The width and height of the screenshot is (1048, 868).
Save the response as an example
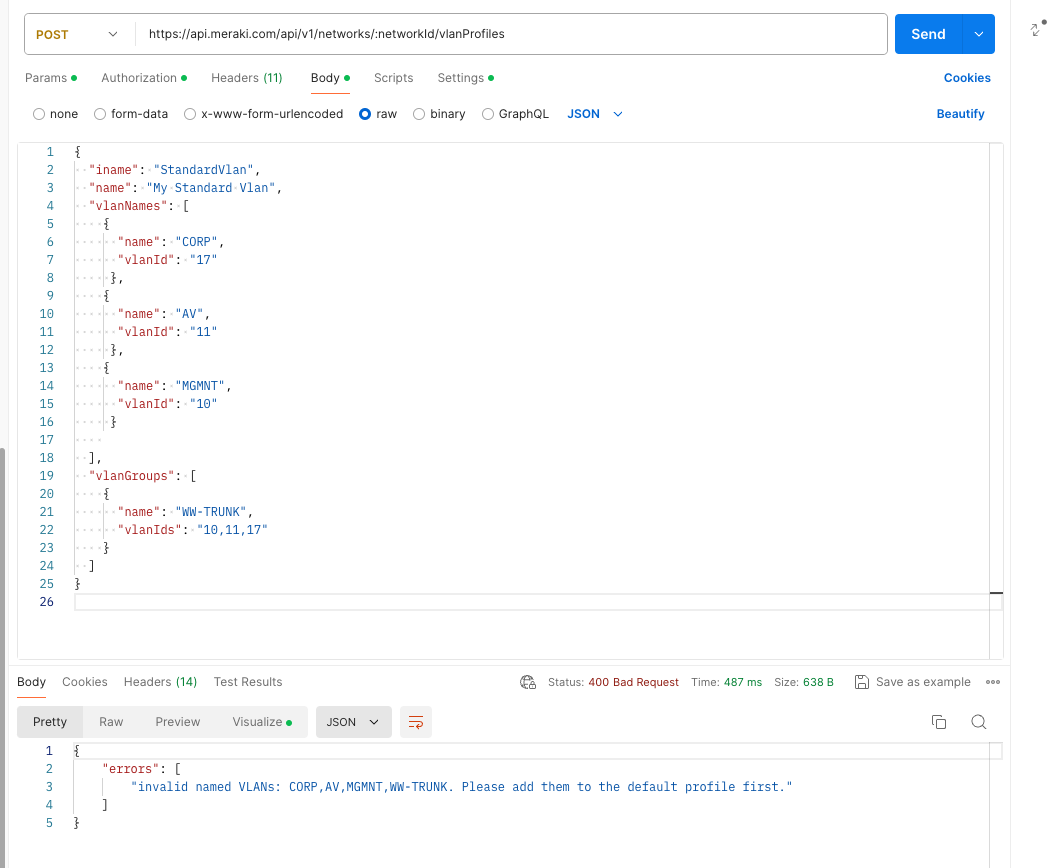tap(912, 681)
